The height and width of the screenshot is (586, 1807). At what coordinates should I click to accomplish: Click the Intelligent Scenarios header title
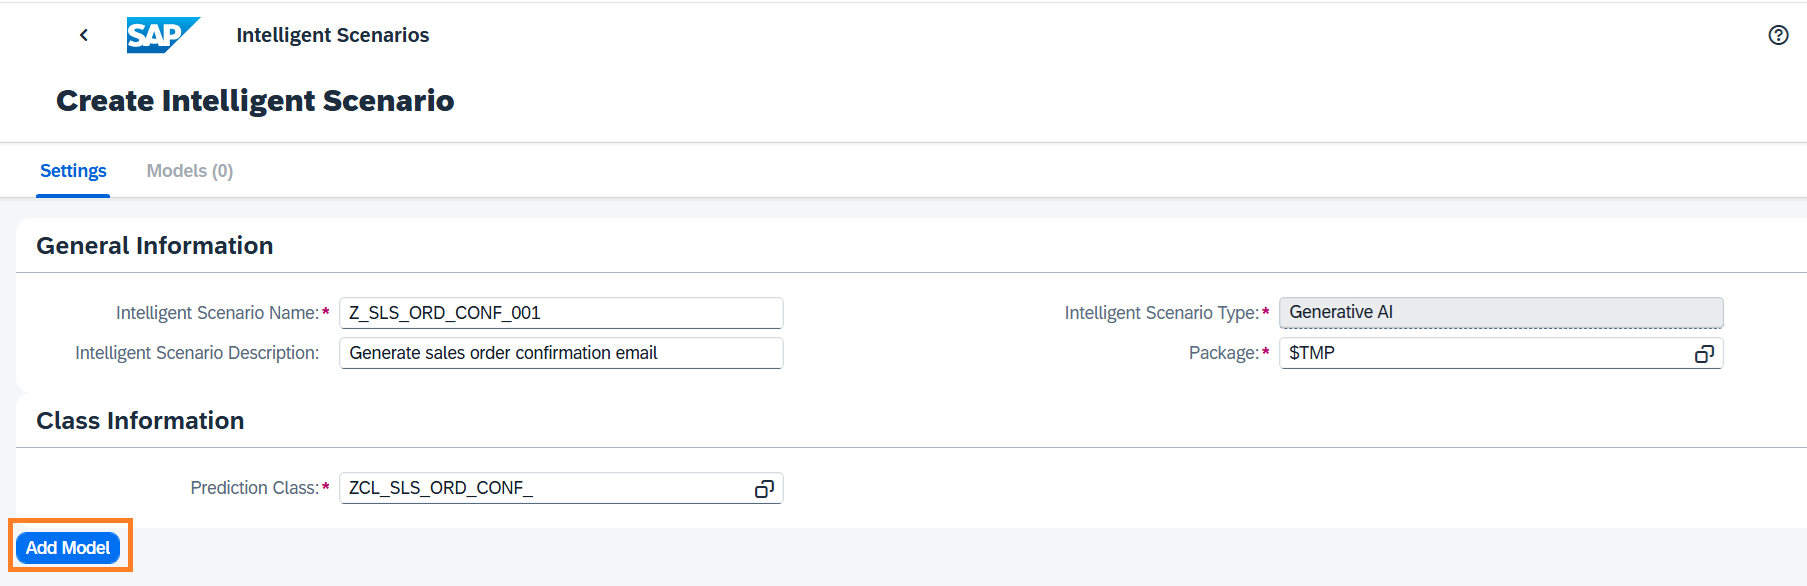(332, 35)
